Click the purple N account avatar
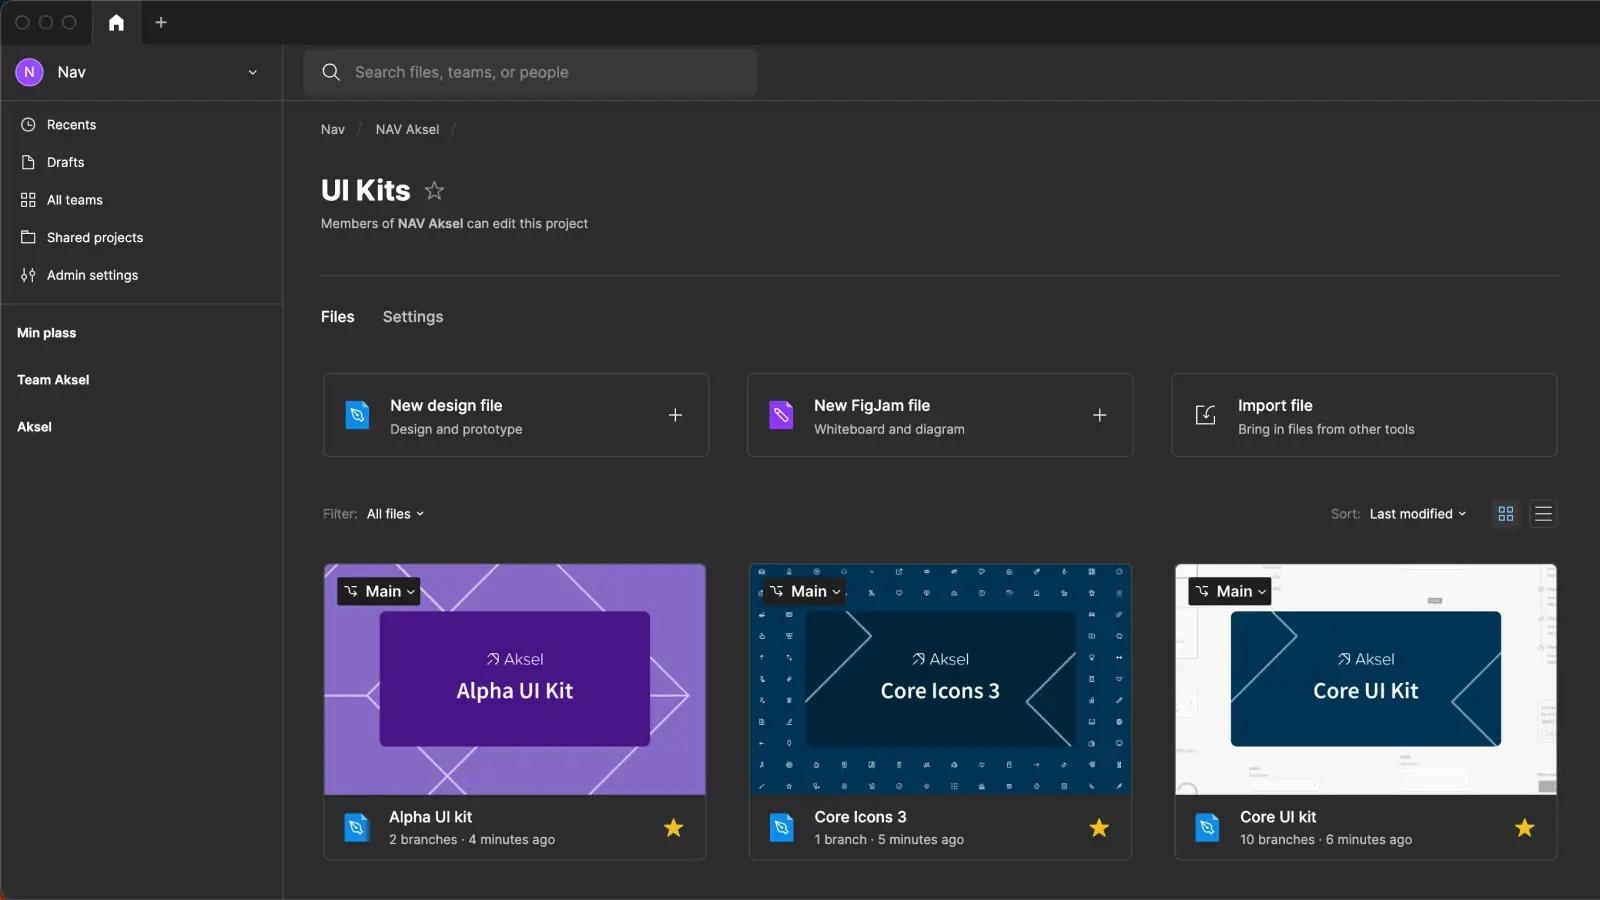The height and width of the screenshot is (900, 1600). pos(29,72)
